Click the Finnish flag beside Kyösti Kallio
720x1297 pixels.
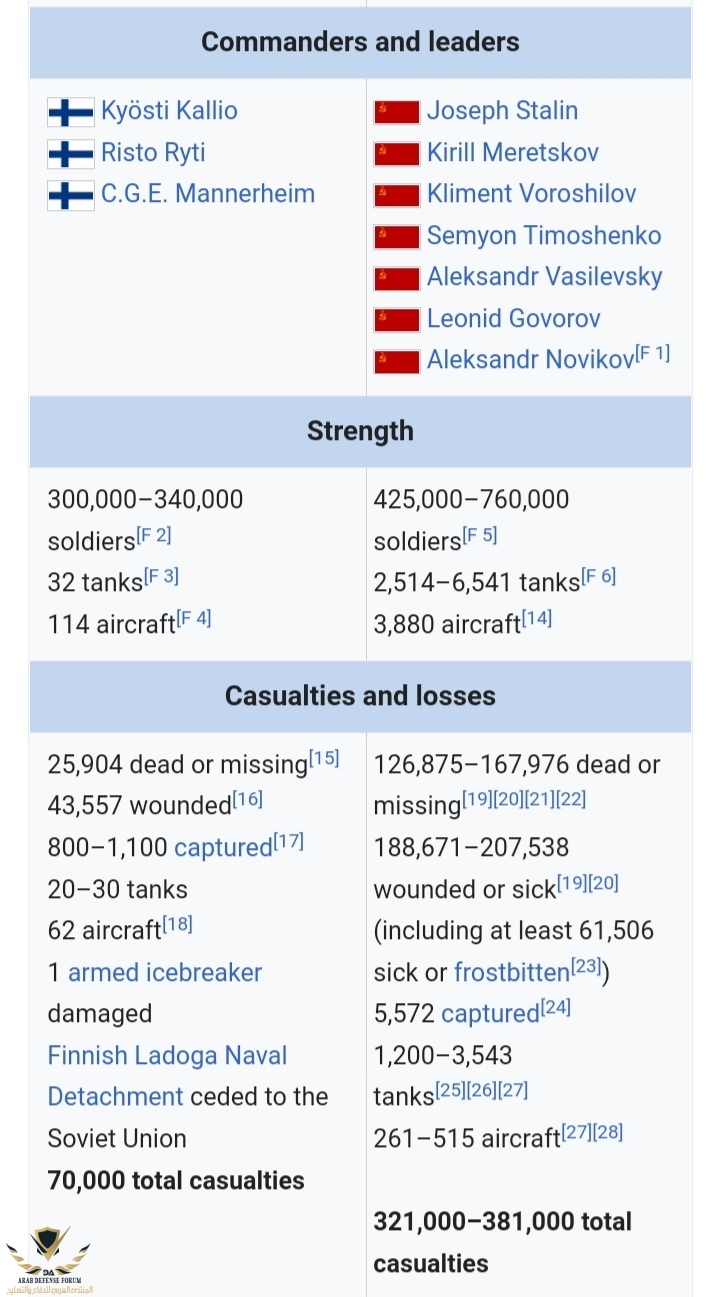tap(71, 112)
